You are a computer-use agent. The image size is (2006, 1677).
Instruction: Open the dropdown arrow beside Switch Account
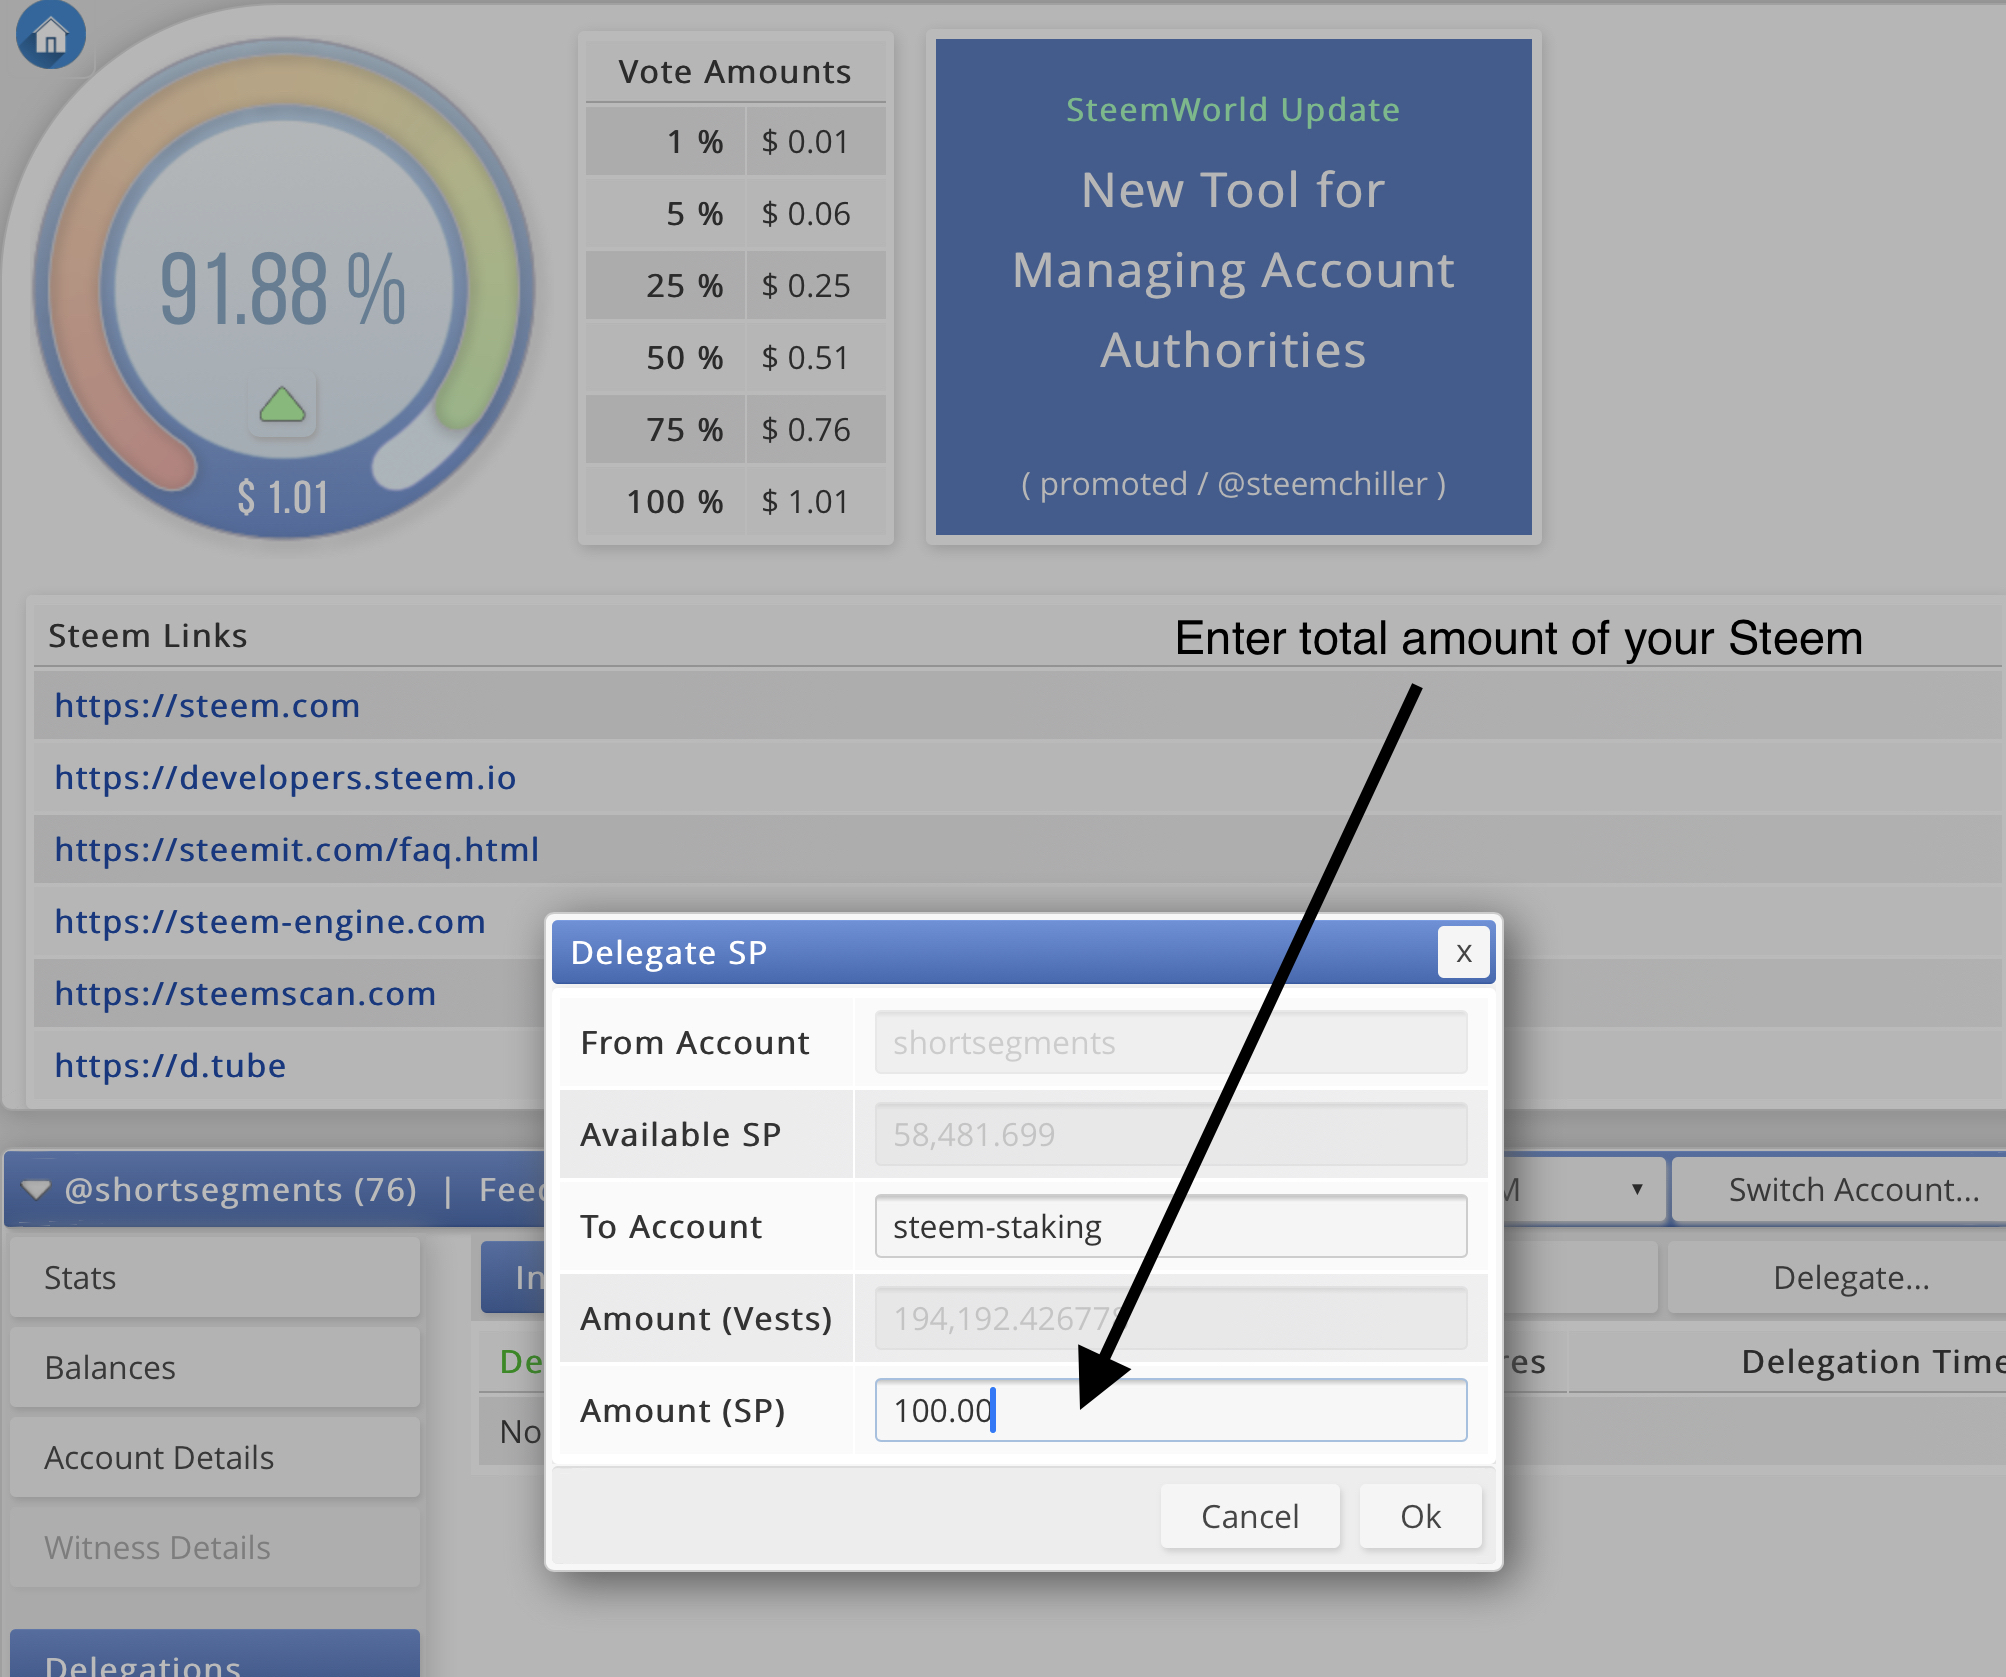(x=1636, y=1189)
